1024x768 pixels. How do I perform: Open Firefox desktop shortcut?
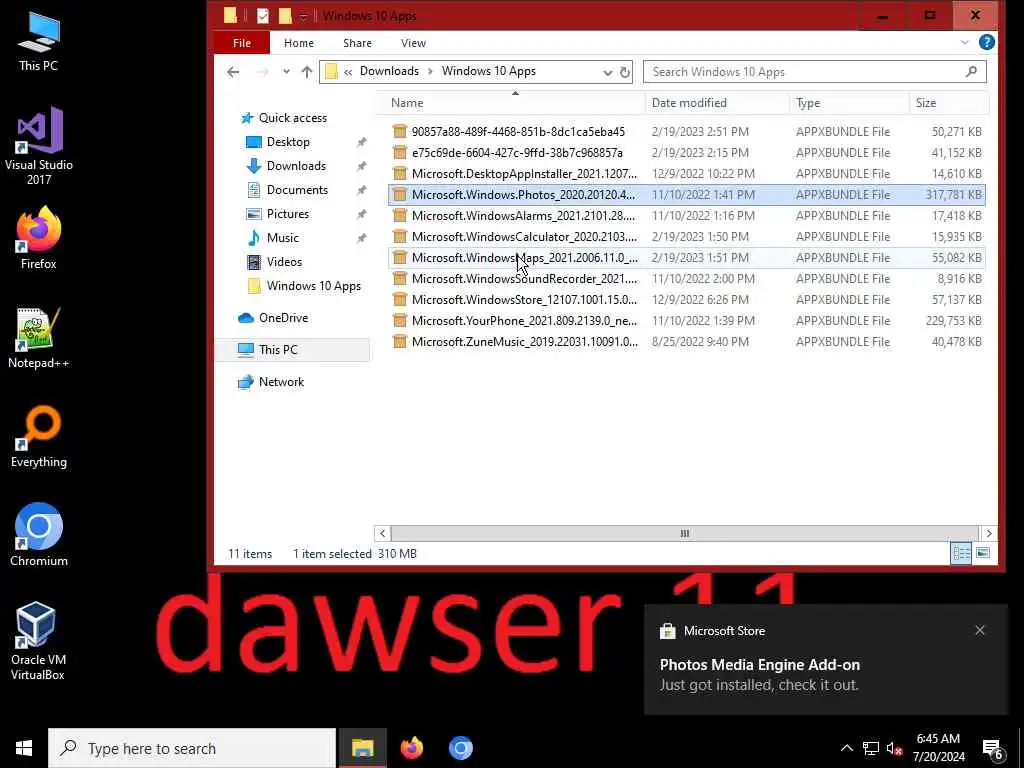coord(39,238)
